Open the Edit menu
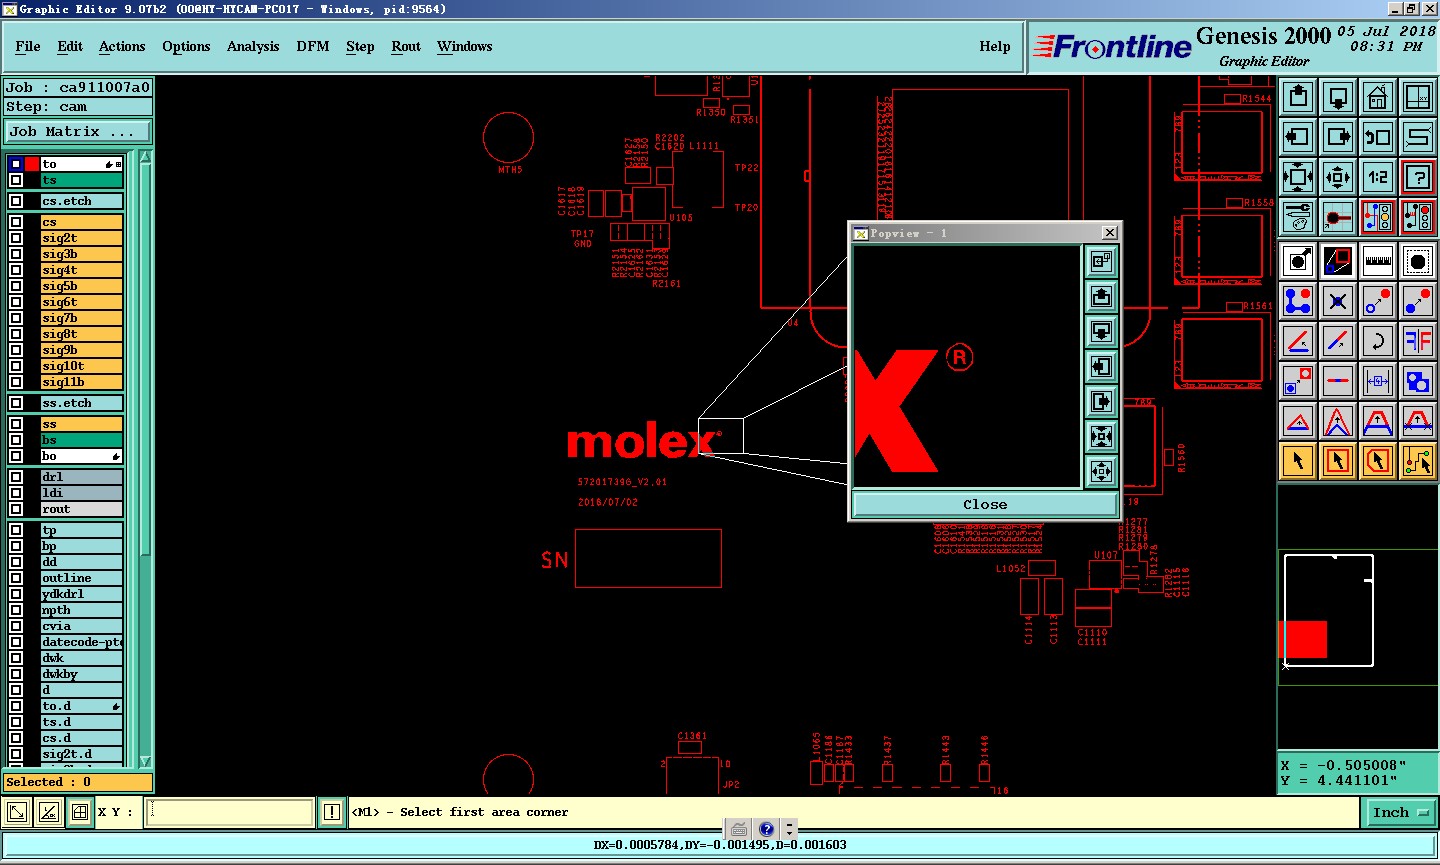The height and width of the screenshot is (865, 1440). (70, 46)
